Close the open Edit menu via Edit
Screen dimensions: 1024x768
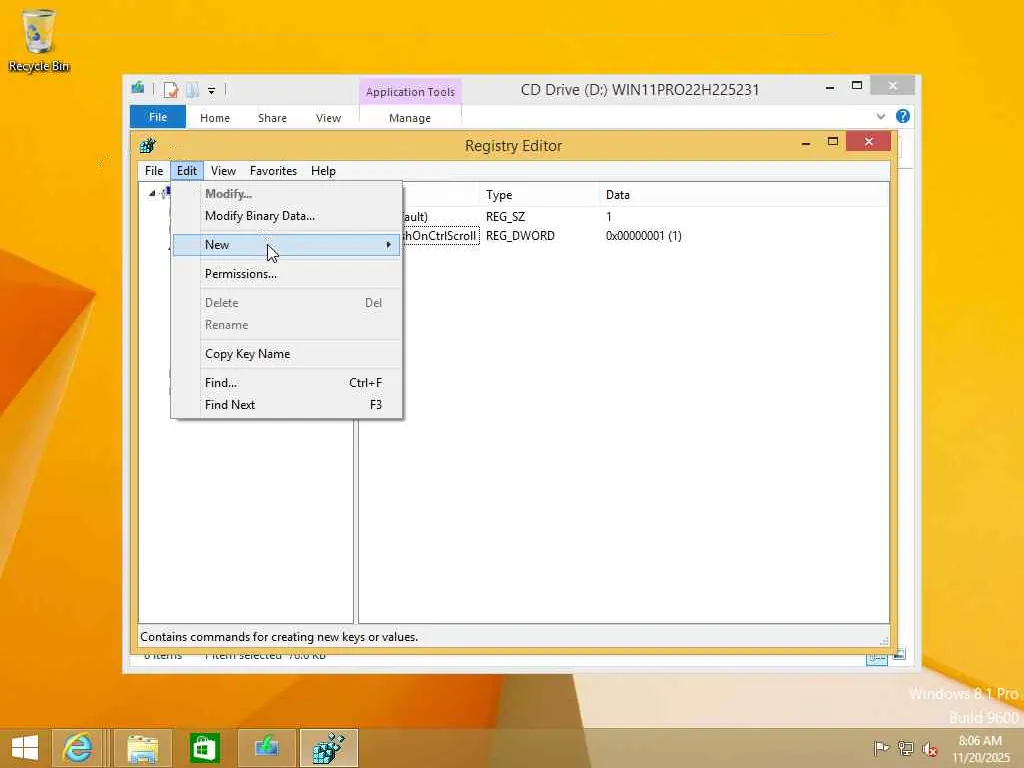(187, 171)
